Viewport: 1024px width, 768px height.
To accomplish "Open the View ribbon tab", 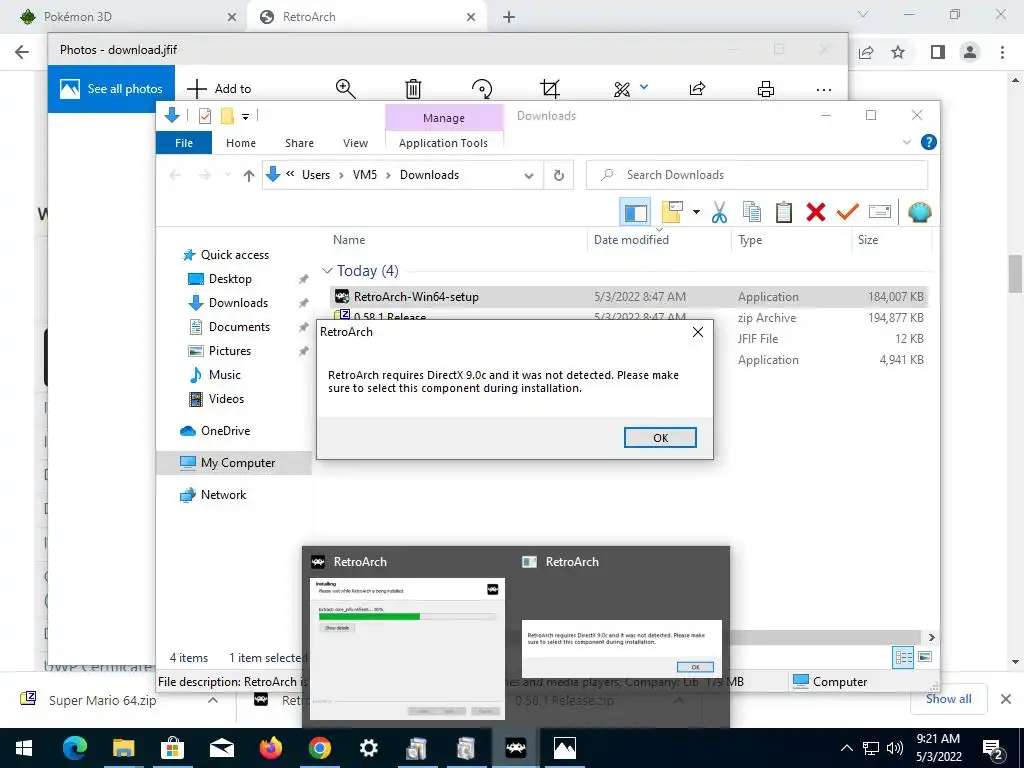I will click(x=355, y=142).
